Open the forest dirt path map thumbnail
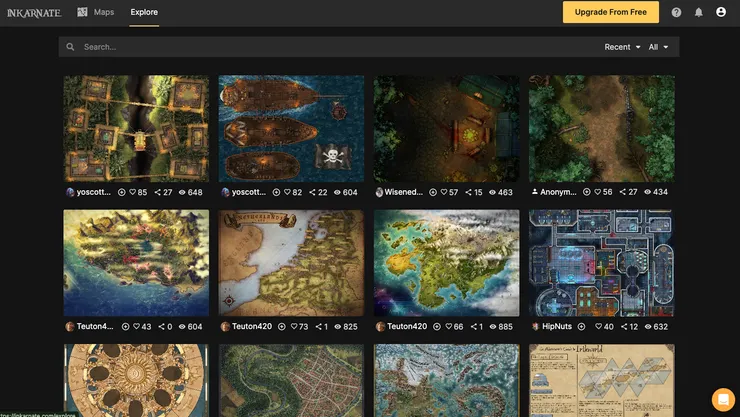The width and height of the screenshot is (740, 417). click(602, 129)
